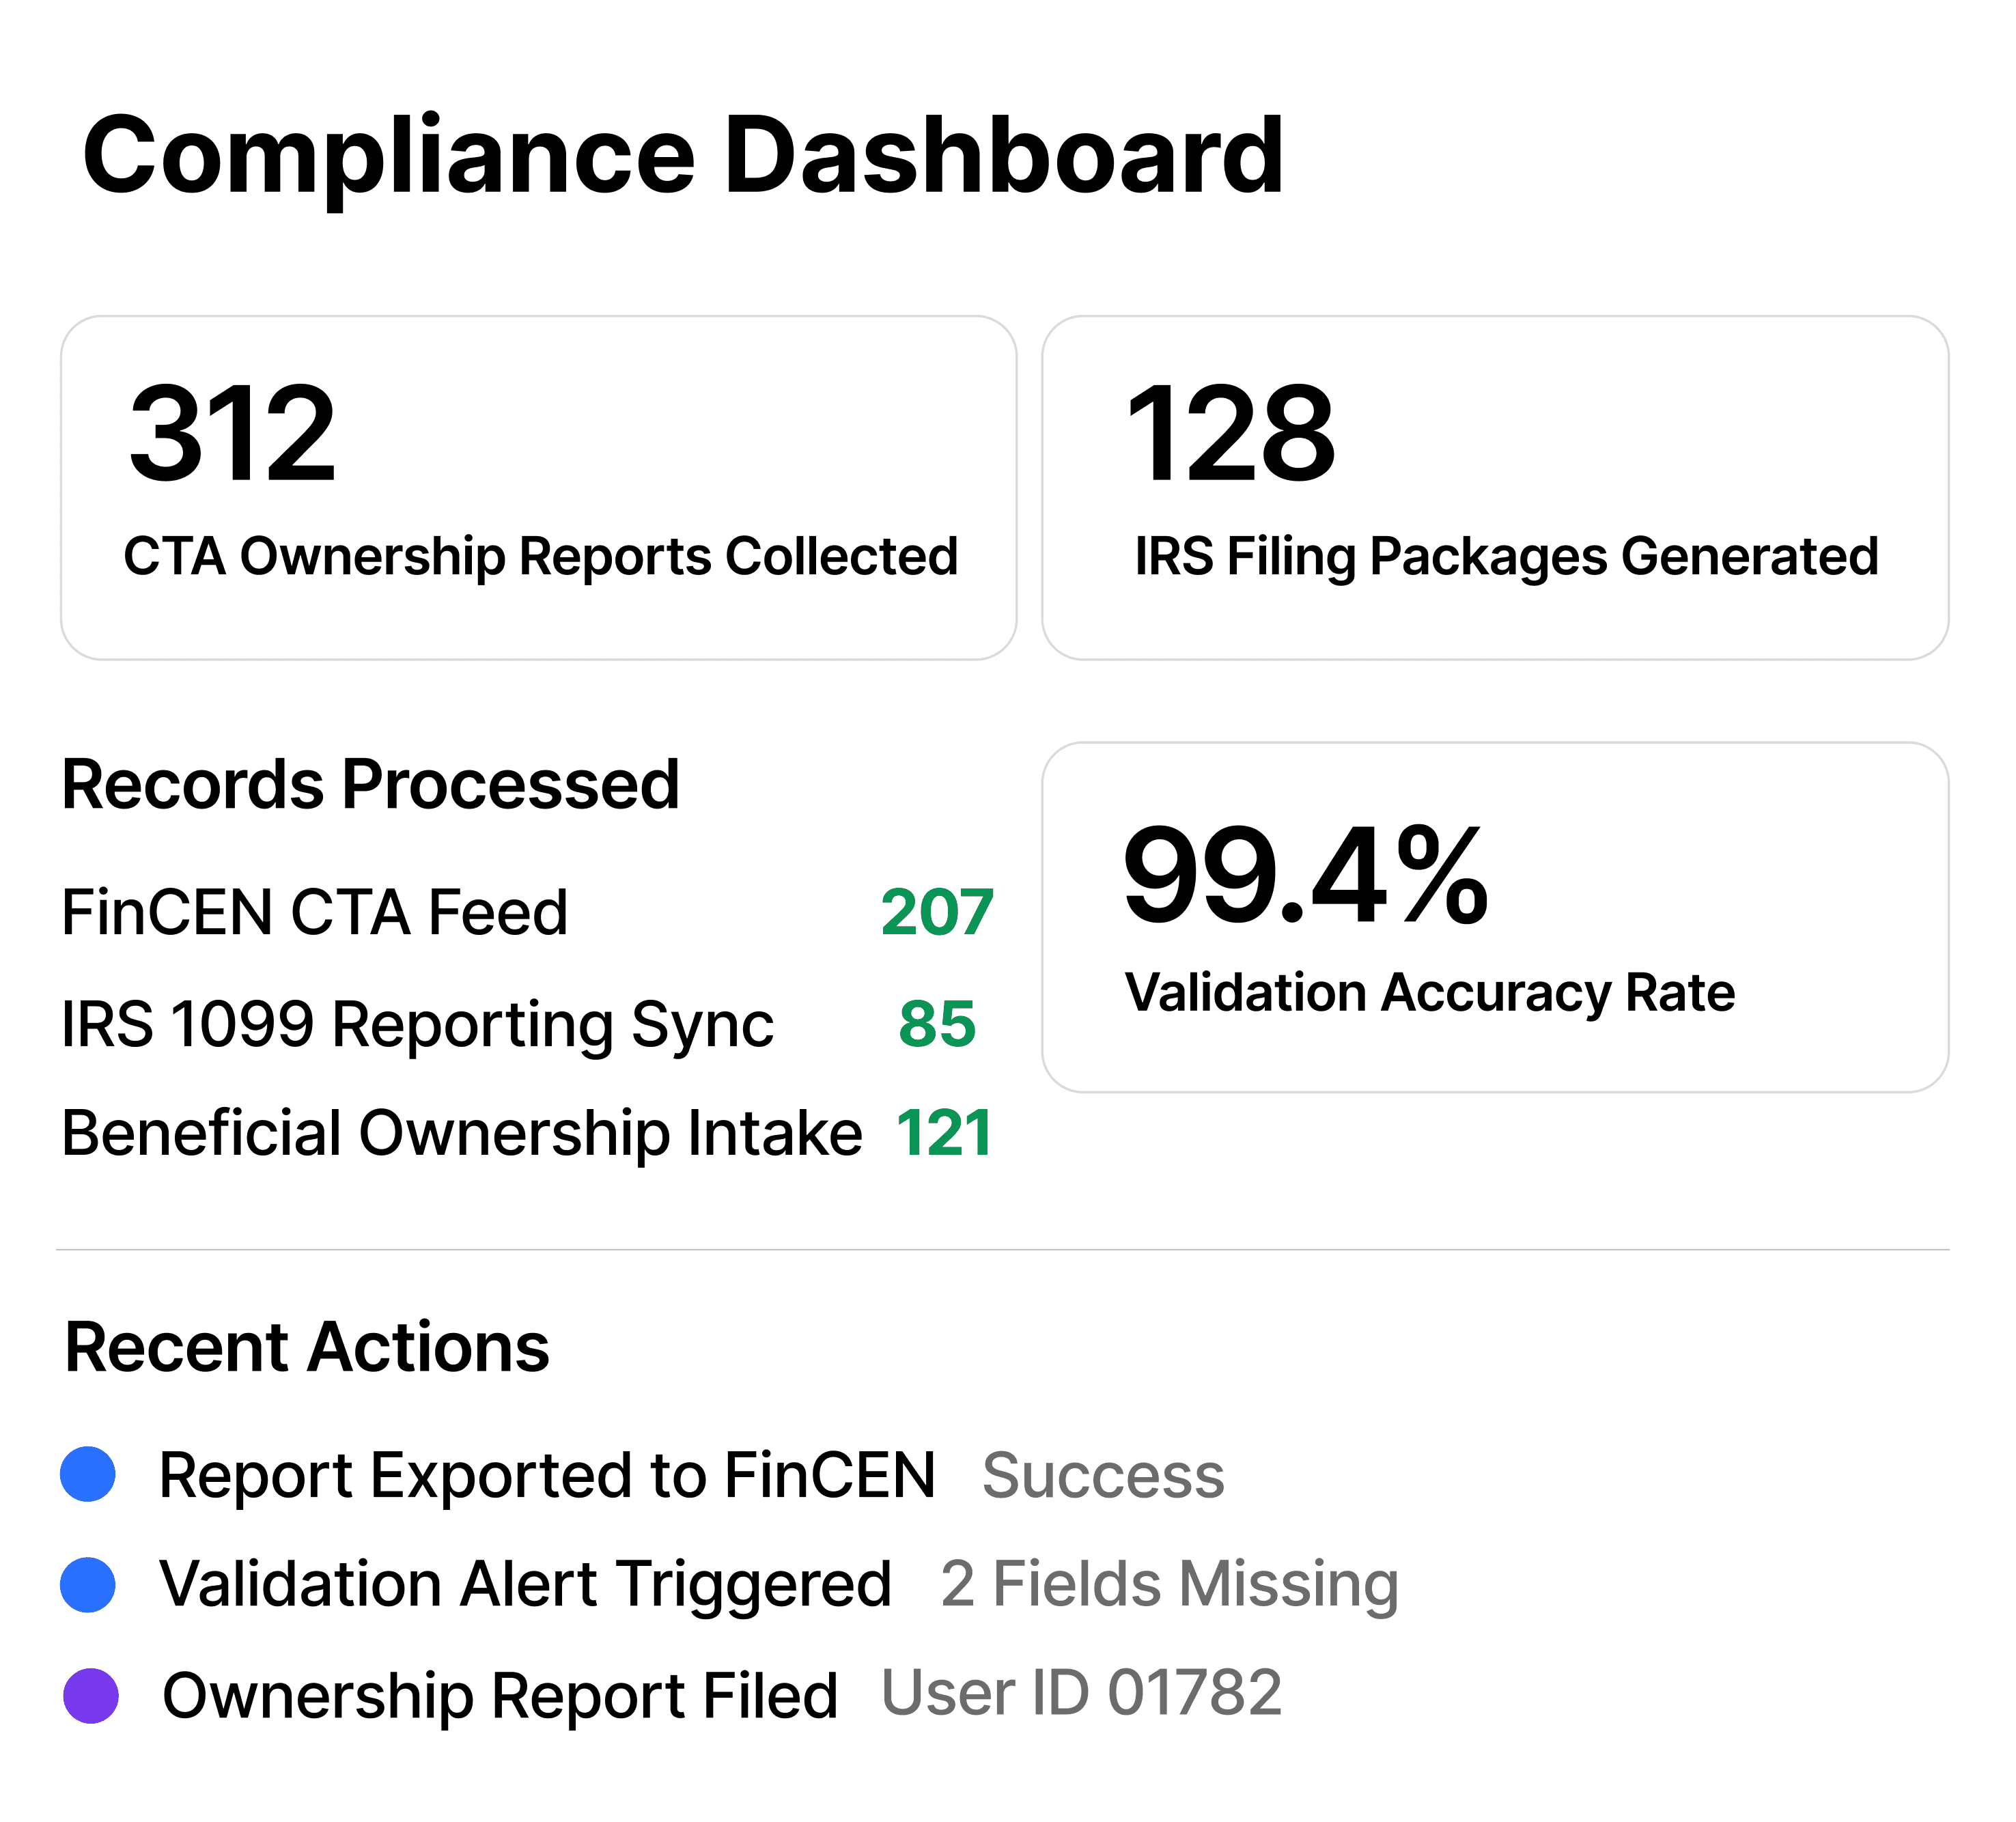The height and width of the screenshot is (1822, 2016).
Task: Click the User ID 01782 label
Action: point(1081,1693)
